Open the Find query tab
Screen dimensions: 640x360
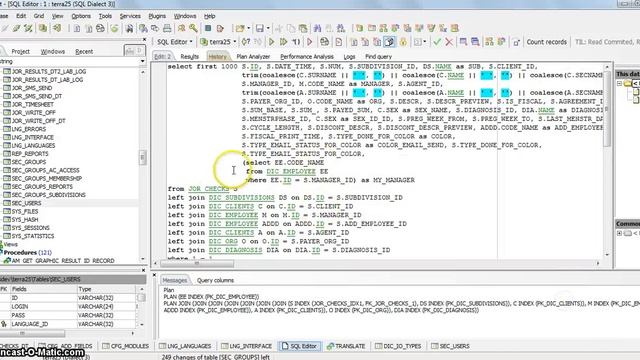(378, 57)
